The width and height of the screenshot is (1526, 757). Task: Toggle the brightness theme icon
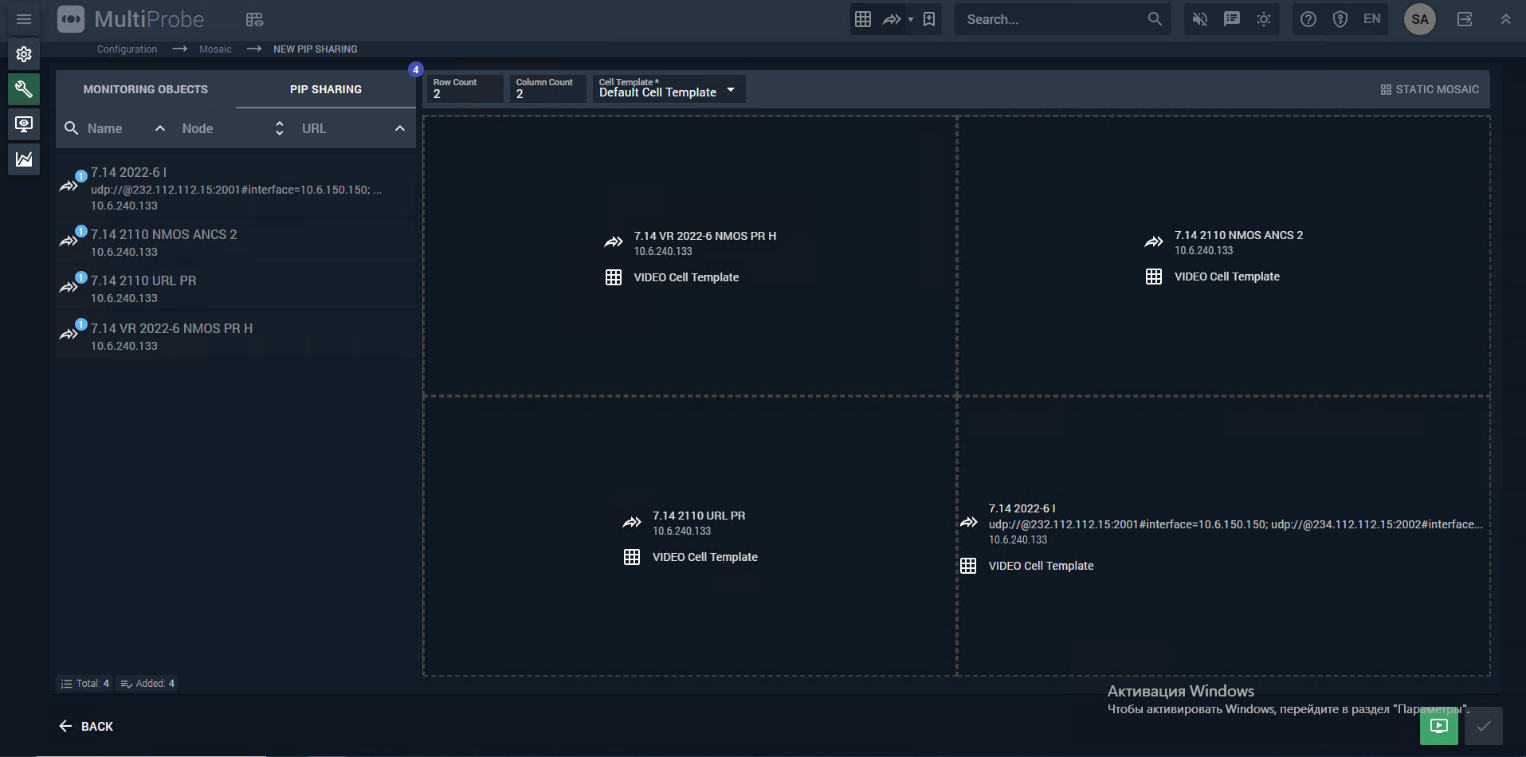point(1264,19)
